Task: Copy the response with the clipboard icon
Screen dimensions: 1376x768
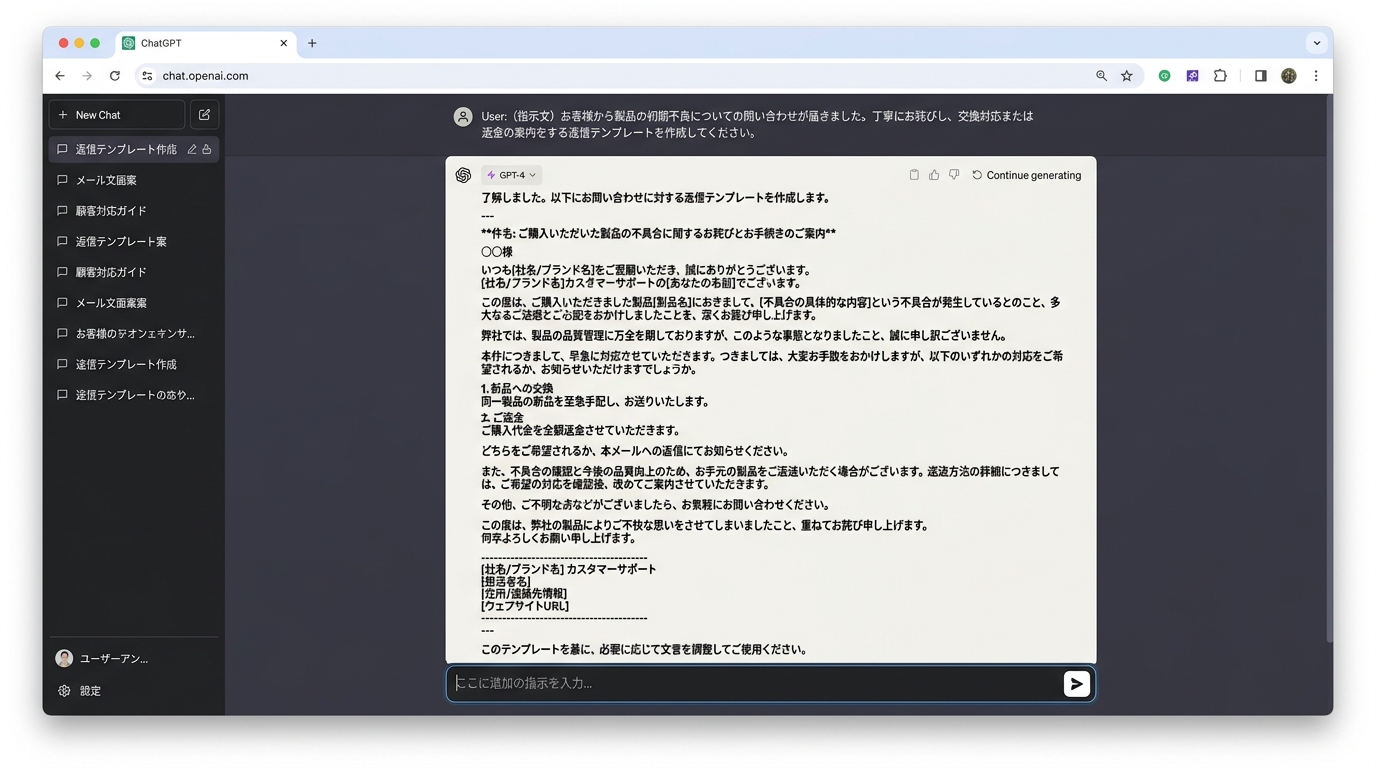Action: (914, 175)
